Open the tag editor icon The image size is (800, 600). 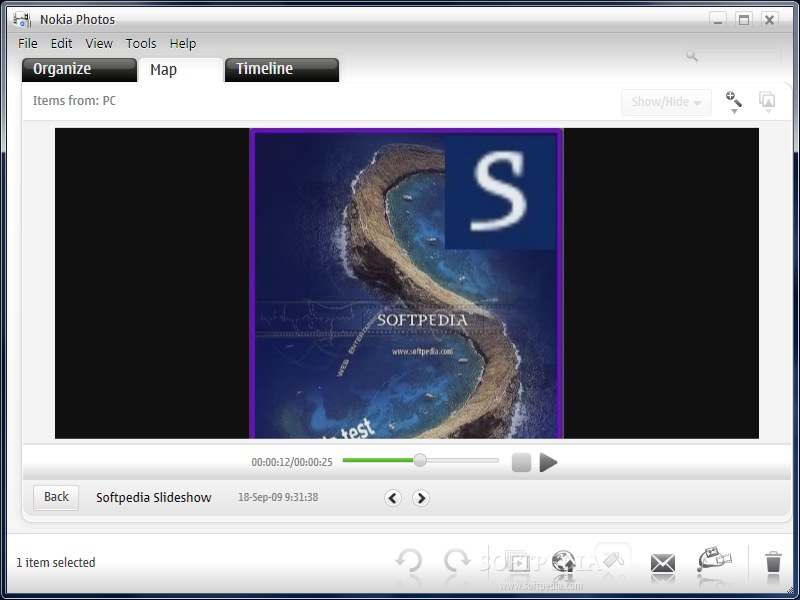(613, 559)
